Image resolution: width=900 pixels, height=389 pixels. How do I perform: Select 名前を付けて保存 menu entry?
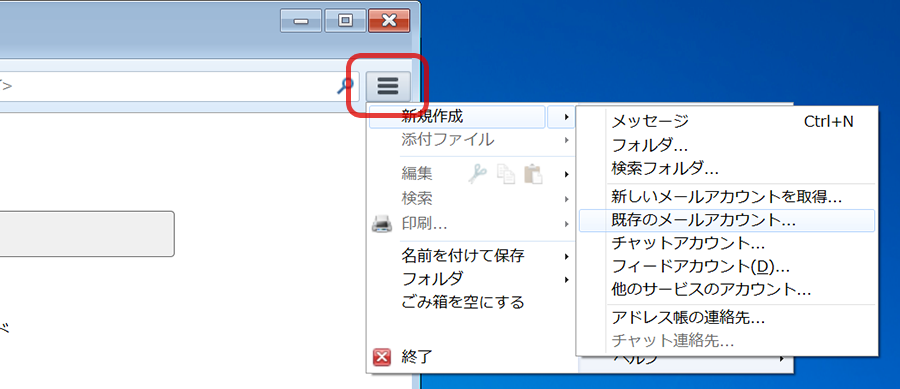463,255
